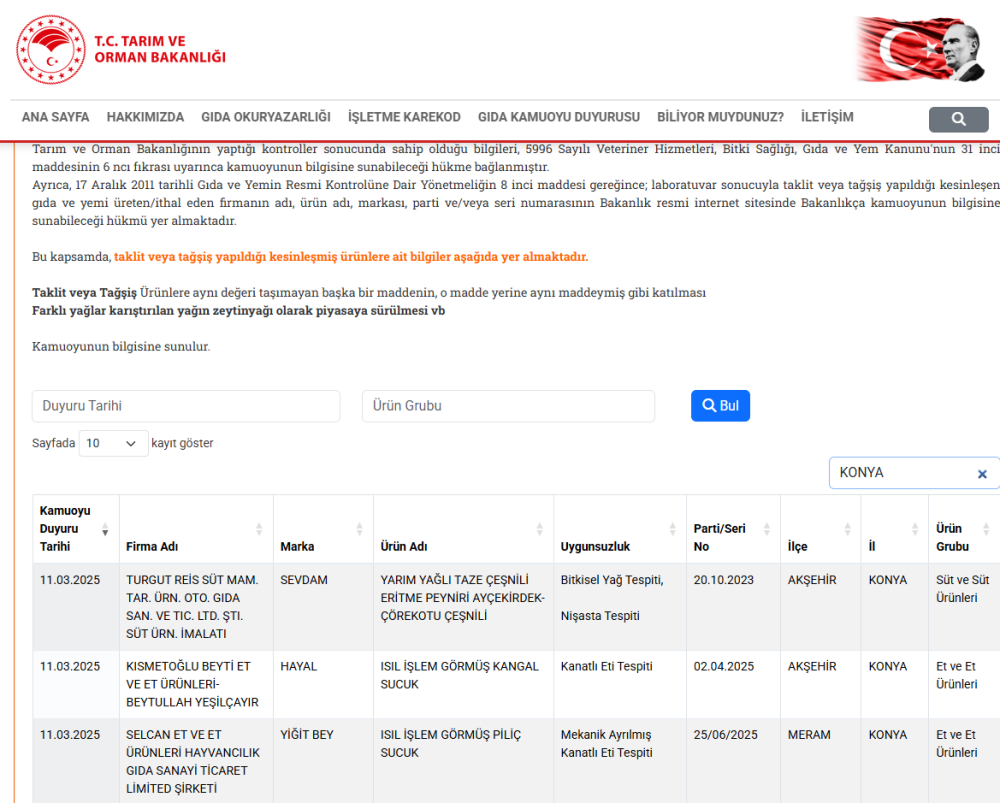
Task: Select ISIL İŞLEM GÖRMÜŞ KANGAL SUCUK cell
Action: [464, 684]
